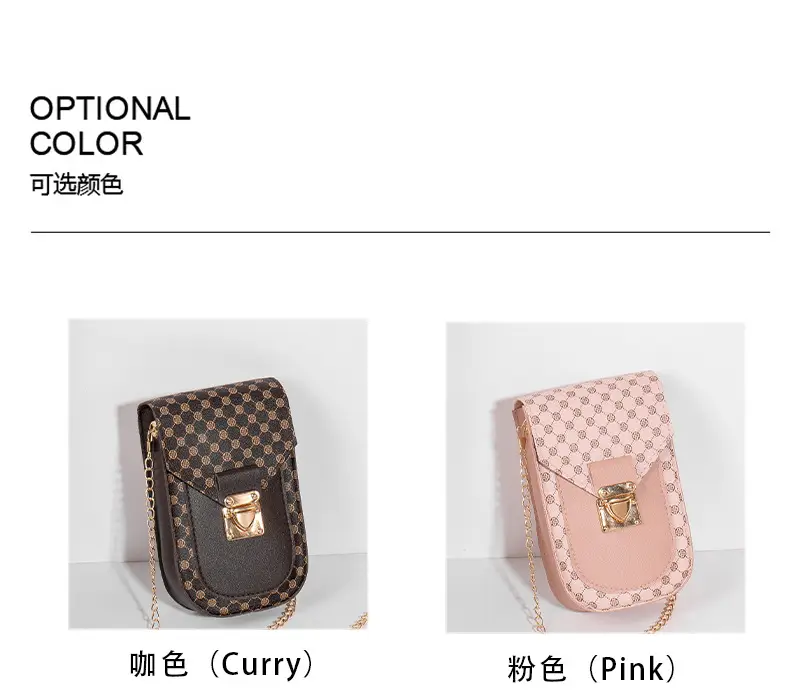Click the Pink bag product image
The height and width of the screenshot is (698, 800).
click(595, 478)
